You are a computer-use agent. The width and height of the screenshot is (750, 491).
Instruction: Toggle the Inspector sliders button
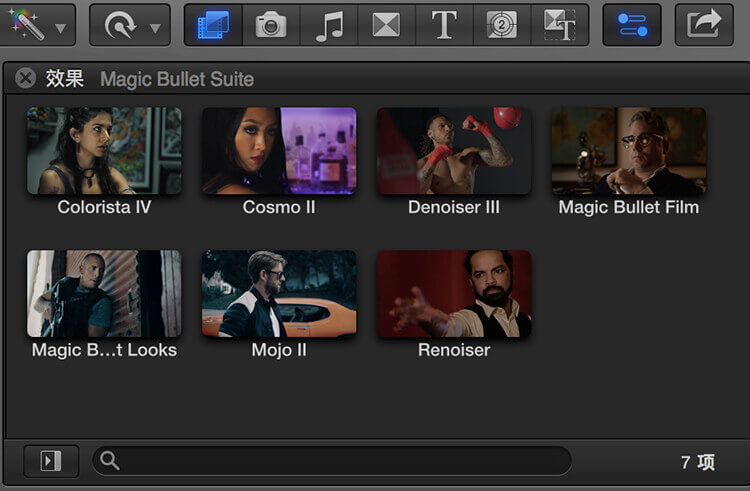632,25
